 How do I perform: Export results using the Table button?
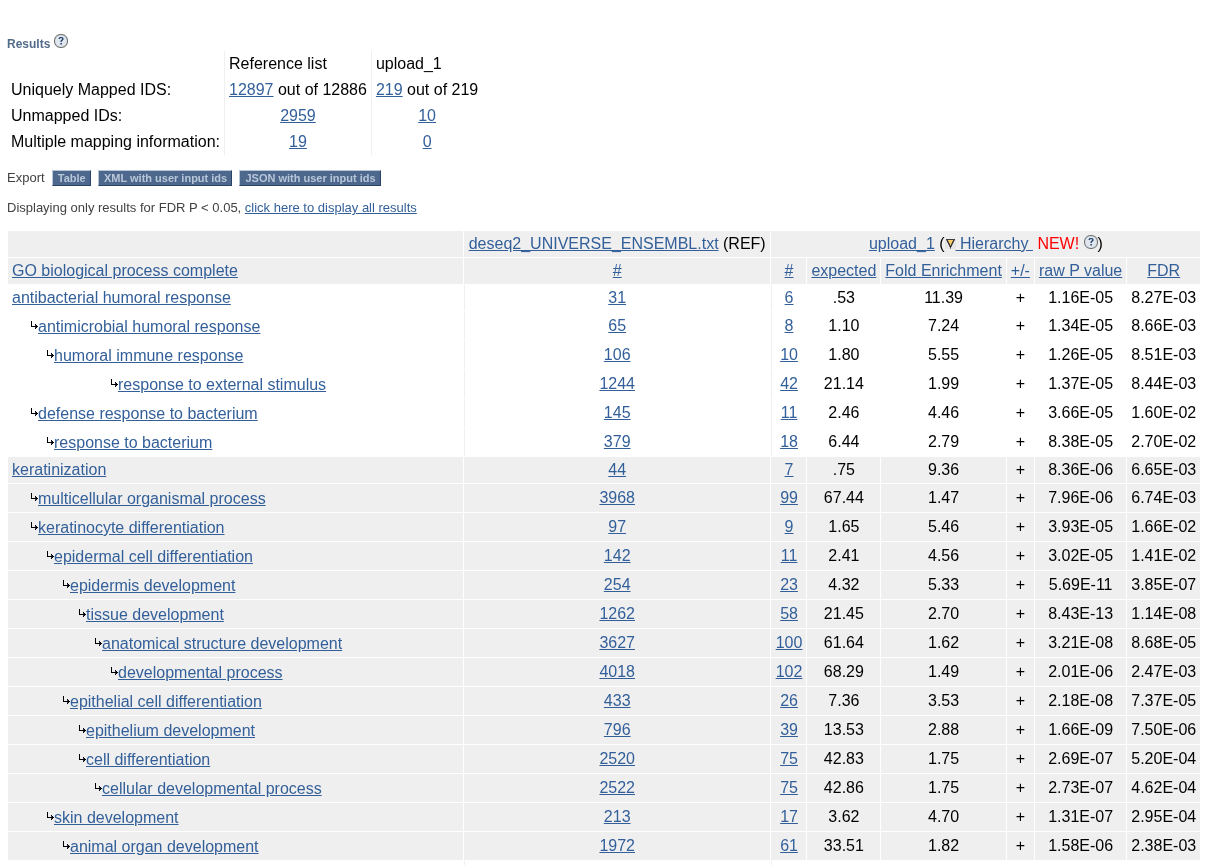(71, 177)
